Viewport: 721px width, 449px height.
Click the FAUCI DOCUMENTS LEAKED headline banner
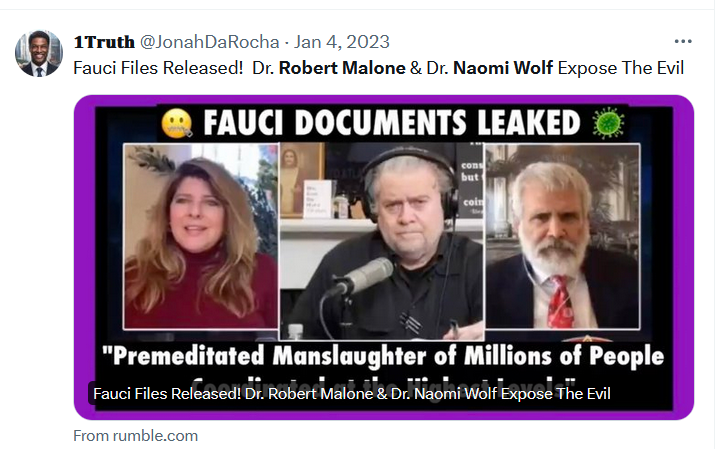pos(392,123)
